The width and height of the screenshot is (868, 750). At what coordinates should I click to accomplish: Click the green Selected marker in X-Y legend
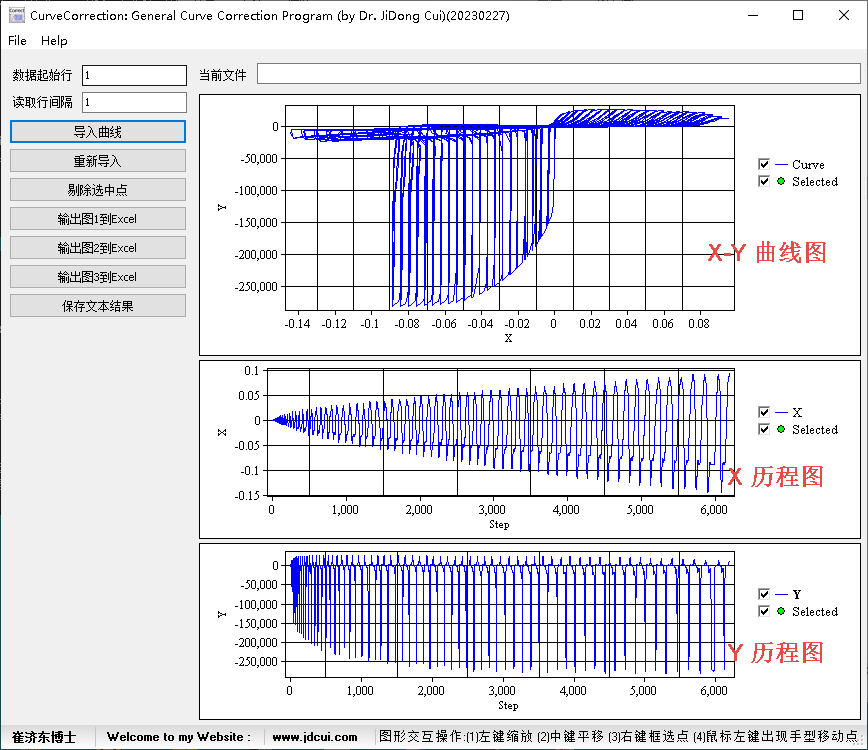pos(781,181)
